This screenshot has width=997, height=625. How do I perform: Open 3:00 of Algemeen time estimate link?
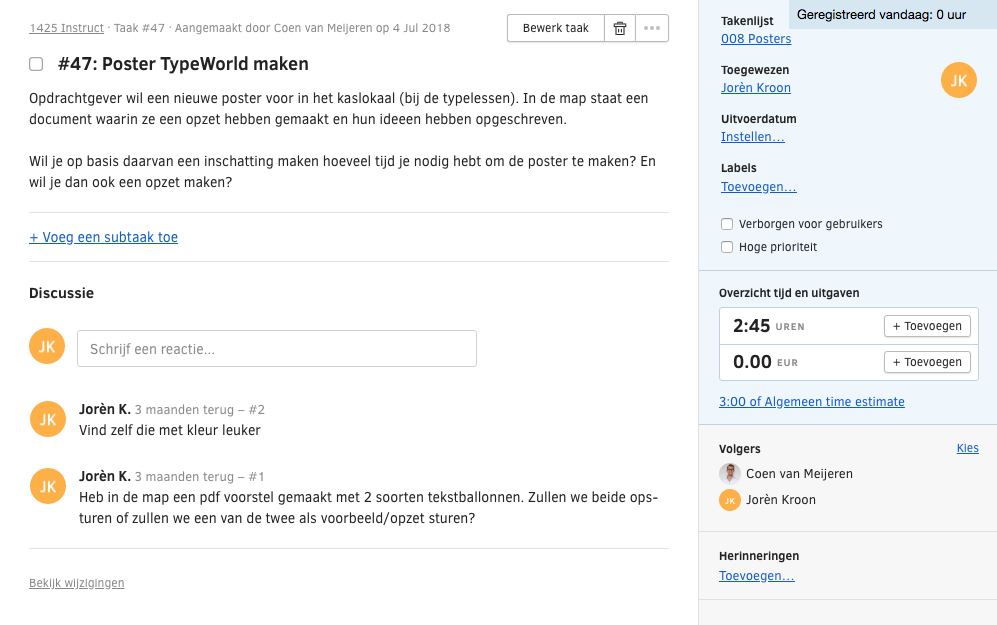click(812, 402)
